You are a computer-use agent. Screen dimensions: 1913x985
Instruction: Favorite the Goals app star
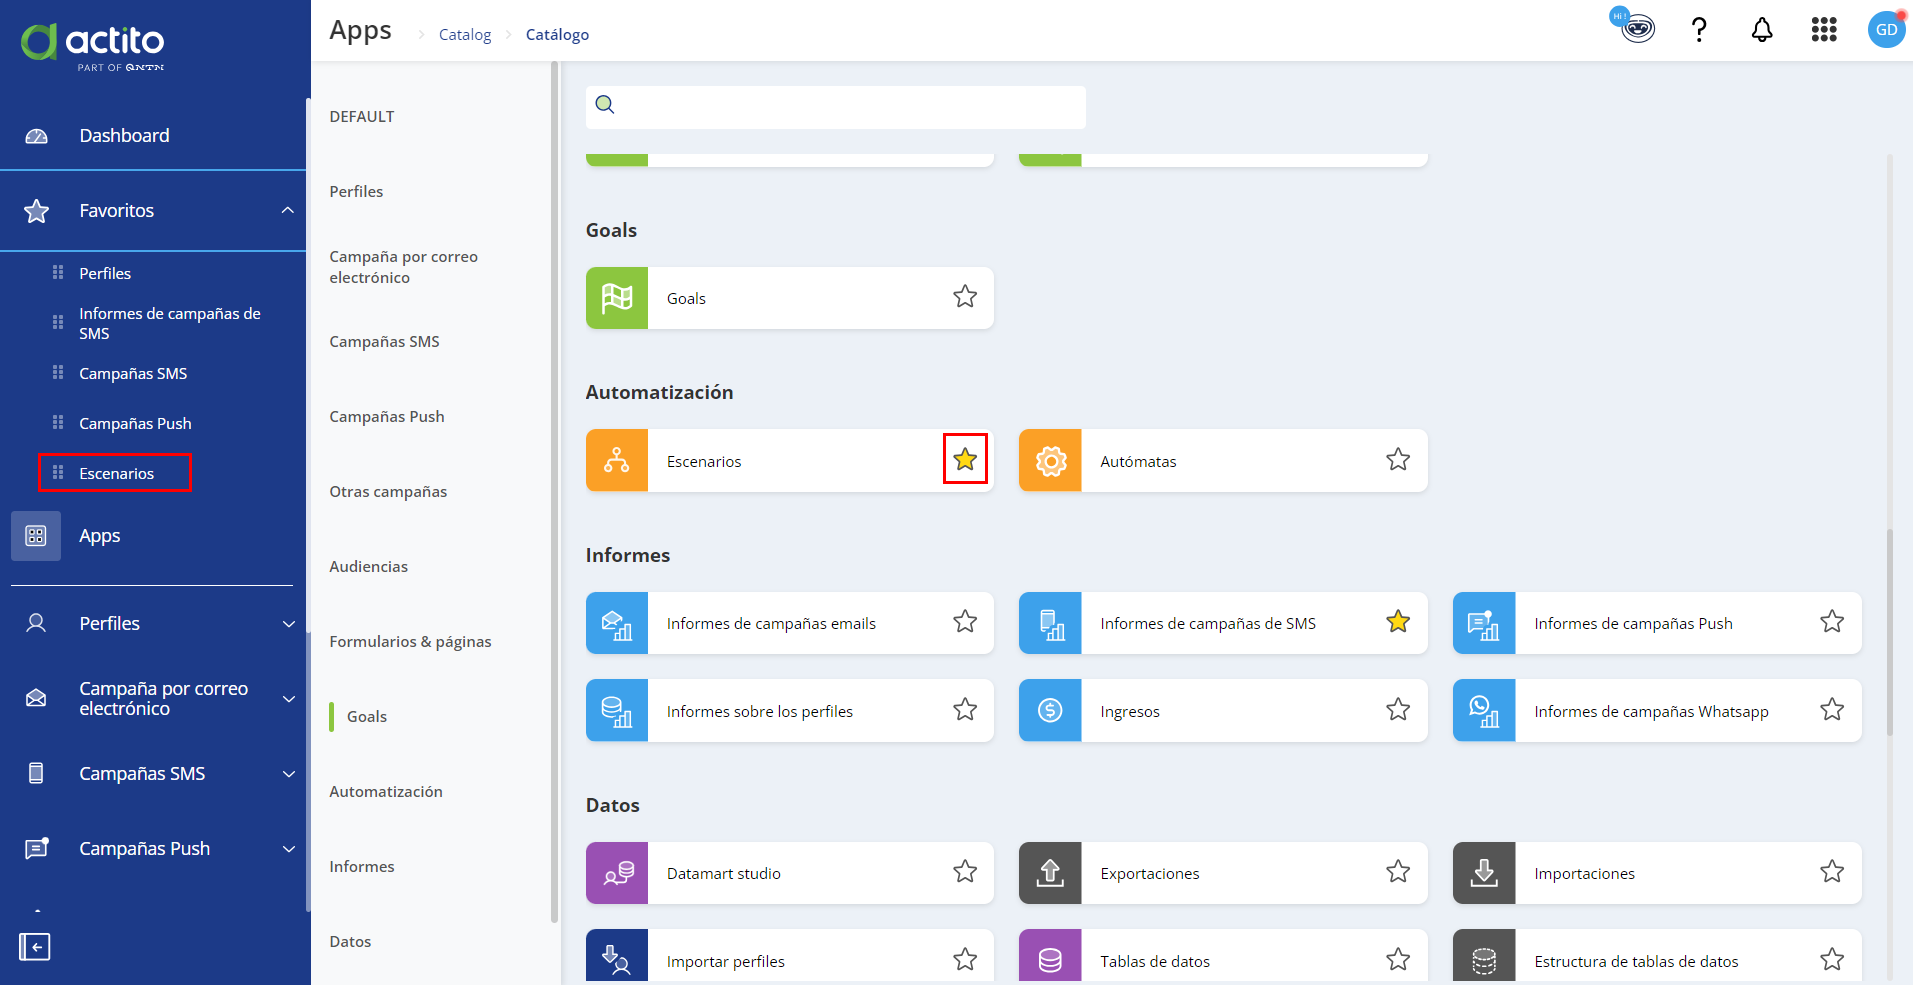coord(965,296)
